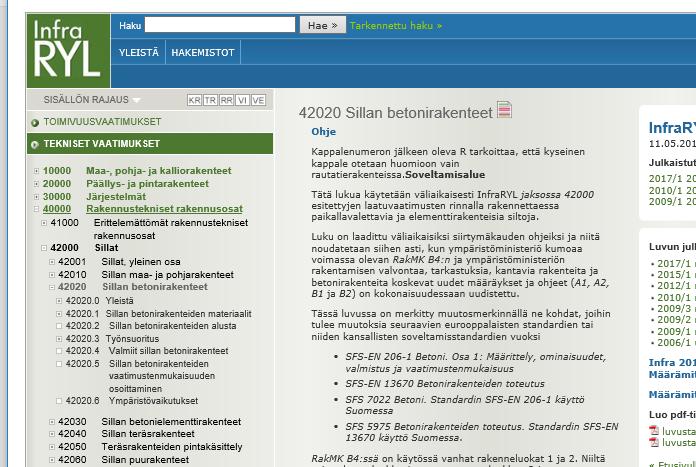The width and height of the screenshot is (696, 467).
Task: Expand the 42020.0 Yleistä node
Action: click(x=59, y=301)
